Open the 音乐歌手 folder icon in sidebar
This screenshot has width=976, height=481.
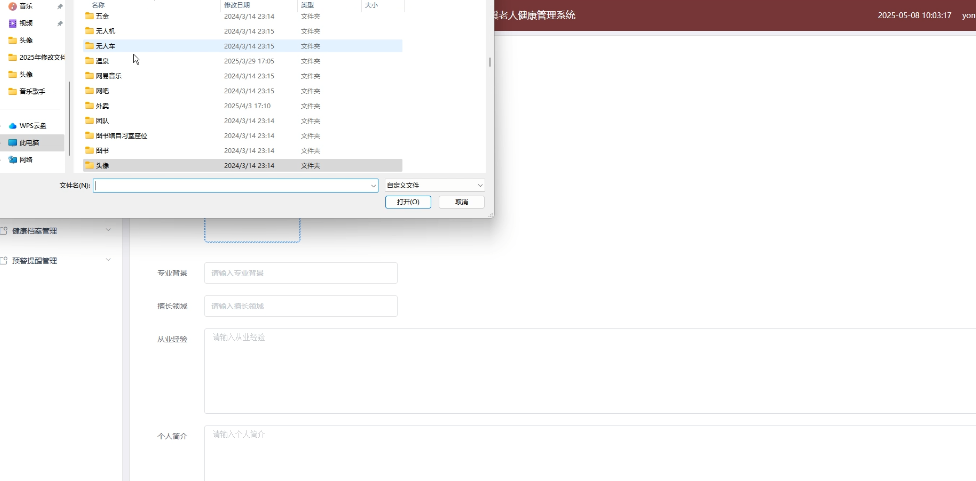coord(12,91)
